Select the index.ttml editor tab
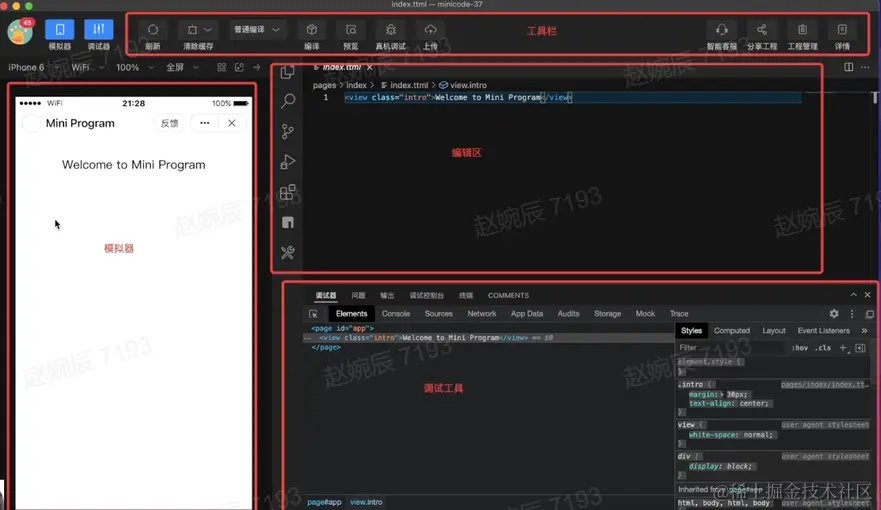Image resolution: width=881 pixels, height=510 pixels. (x=341, y=67)
